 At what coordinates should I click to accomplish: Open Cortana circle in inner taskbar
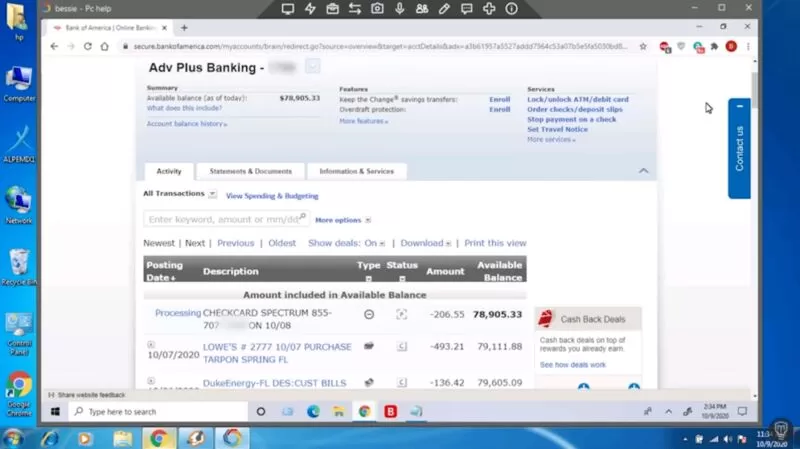tap(261, 412)
